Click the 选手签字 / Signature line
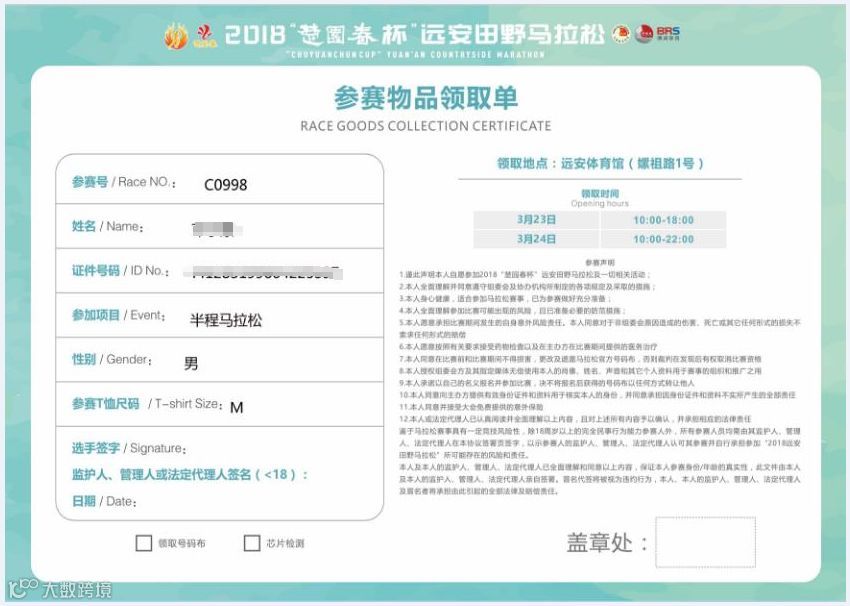 tap(129, 448)
